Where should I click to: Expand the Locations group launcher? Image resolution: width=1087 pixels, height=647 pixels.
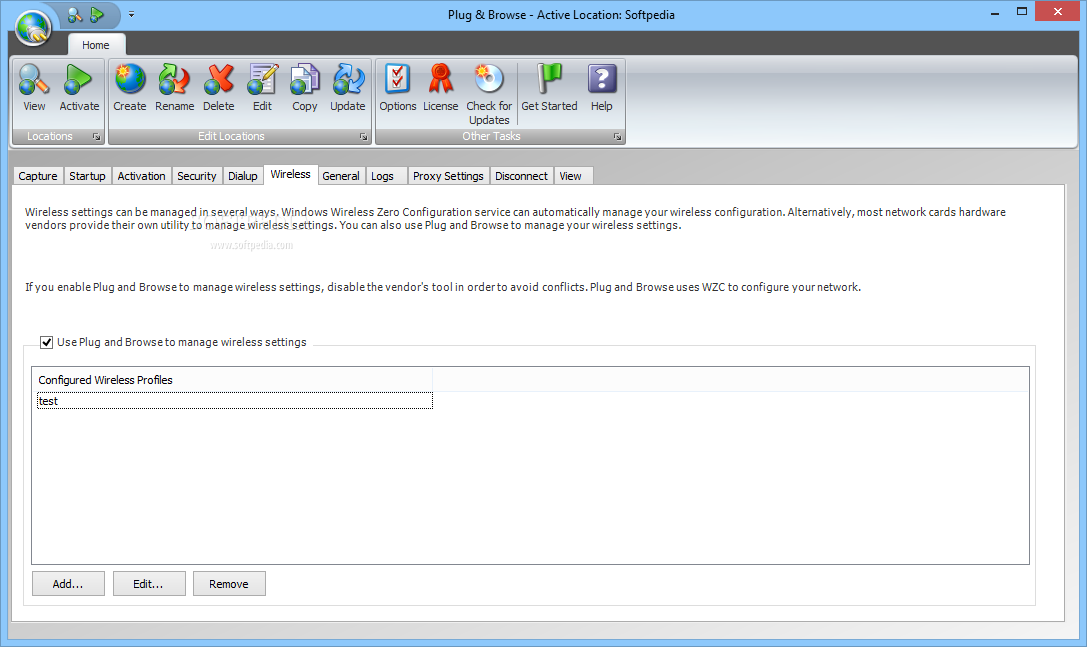(x=96, y=137)
